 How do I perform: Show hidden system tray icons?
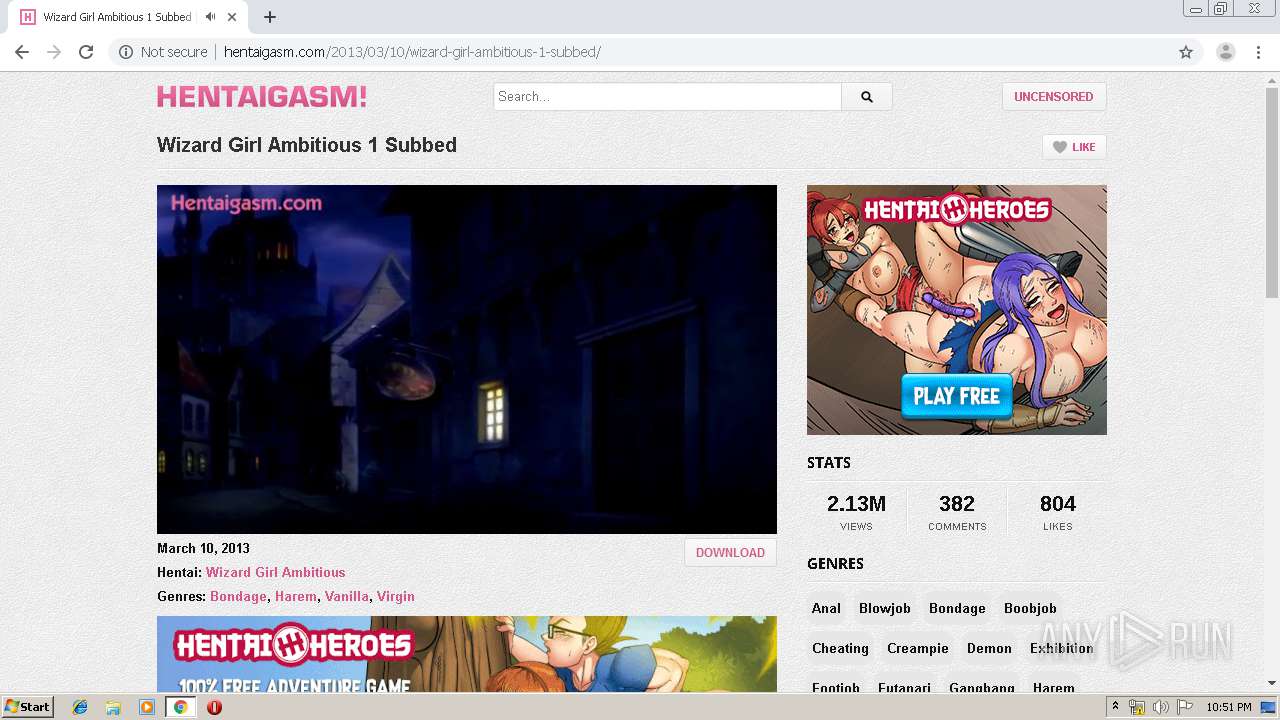(1115, 706)
